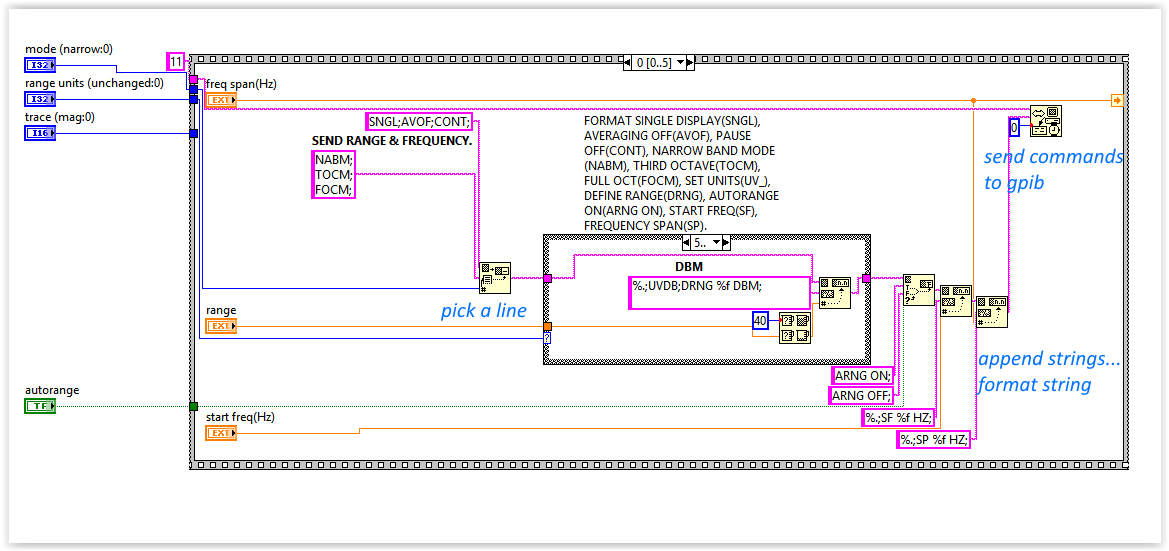Click the 'pick a line' comment
Screen dimensions: 1169x551
coord(483,312)
